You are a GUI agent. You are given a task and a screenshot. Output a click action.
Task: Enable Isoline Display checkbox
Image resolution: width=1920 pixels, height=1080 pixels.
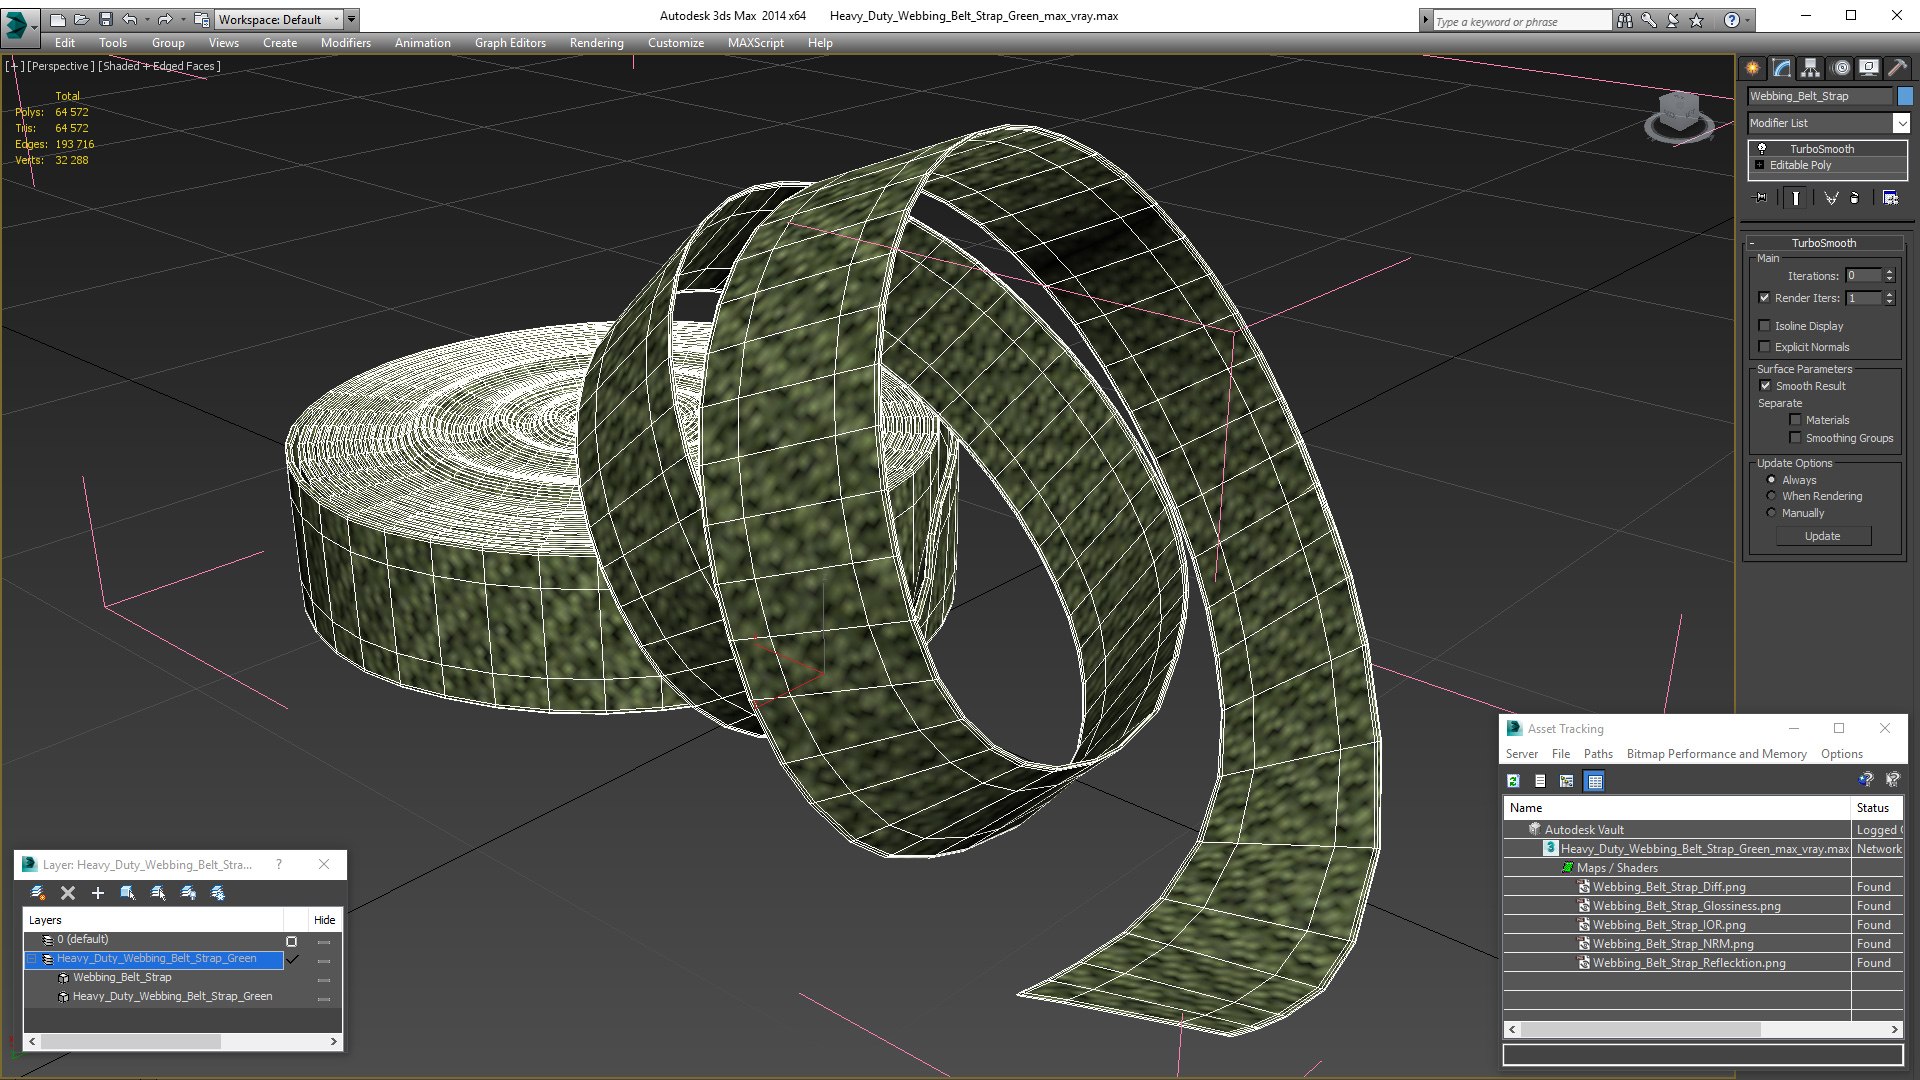pyautogui.click(x=1765, y=326)
